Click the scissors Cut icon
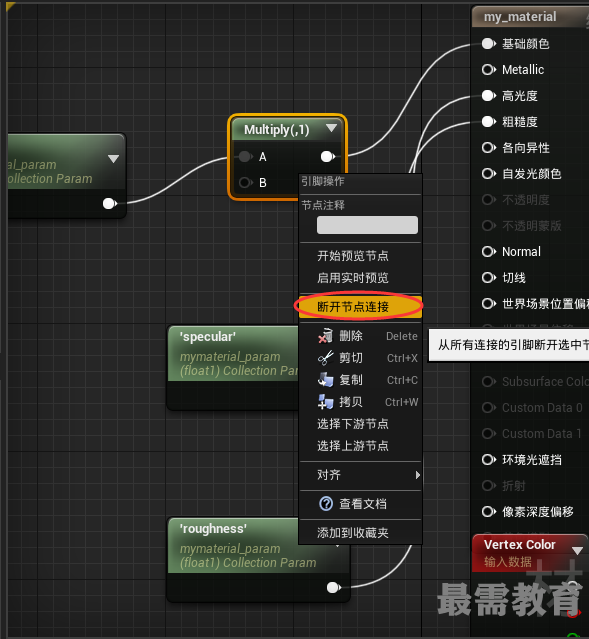 [x=325, y=358]
